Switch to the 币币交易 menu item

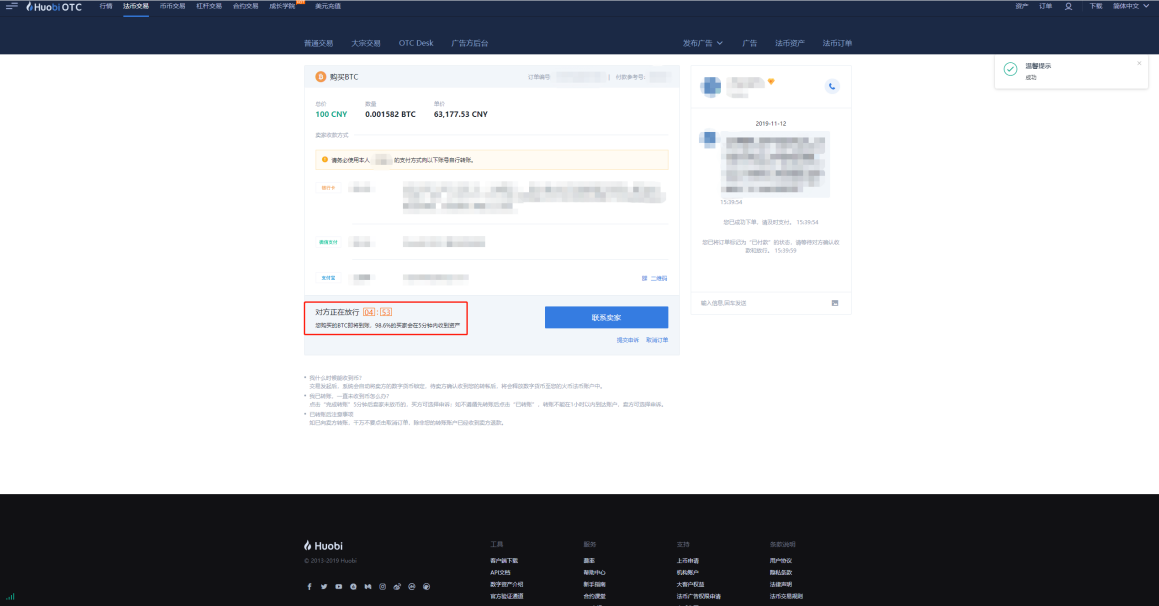point(172,6)
